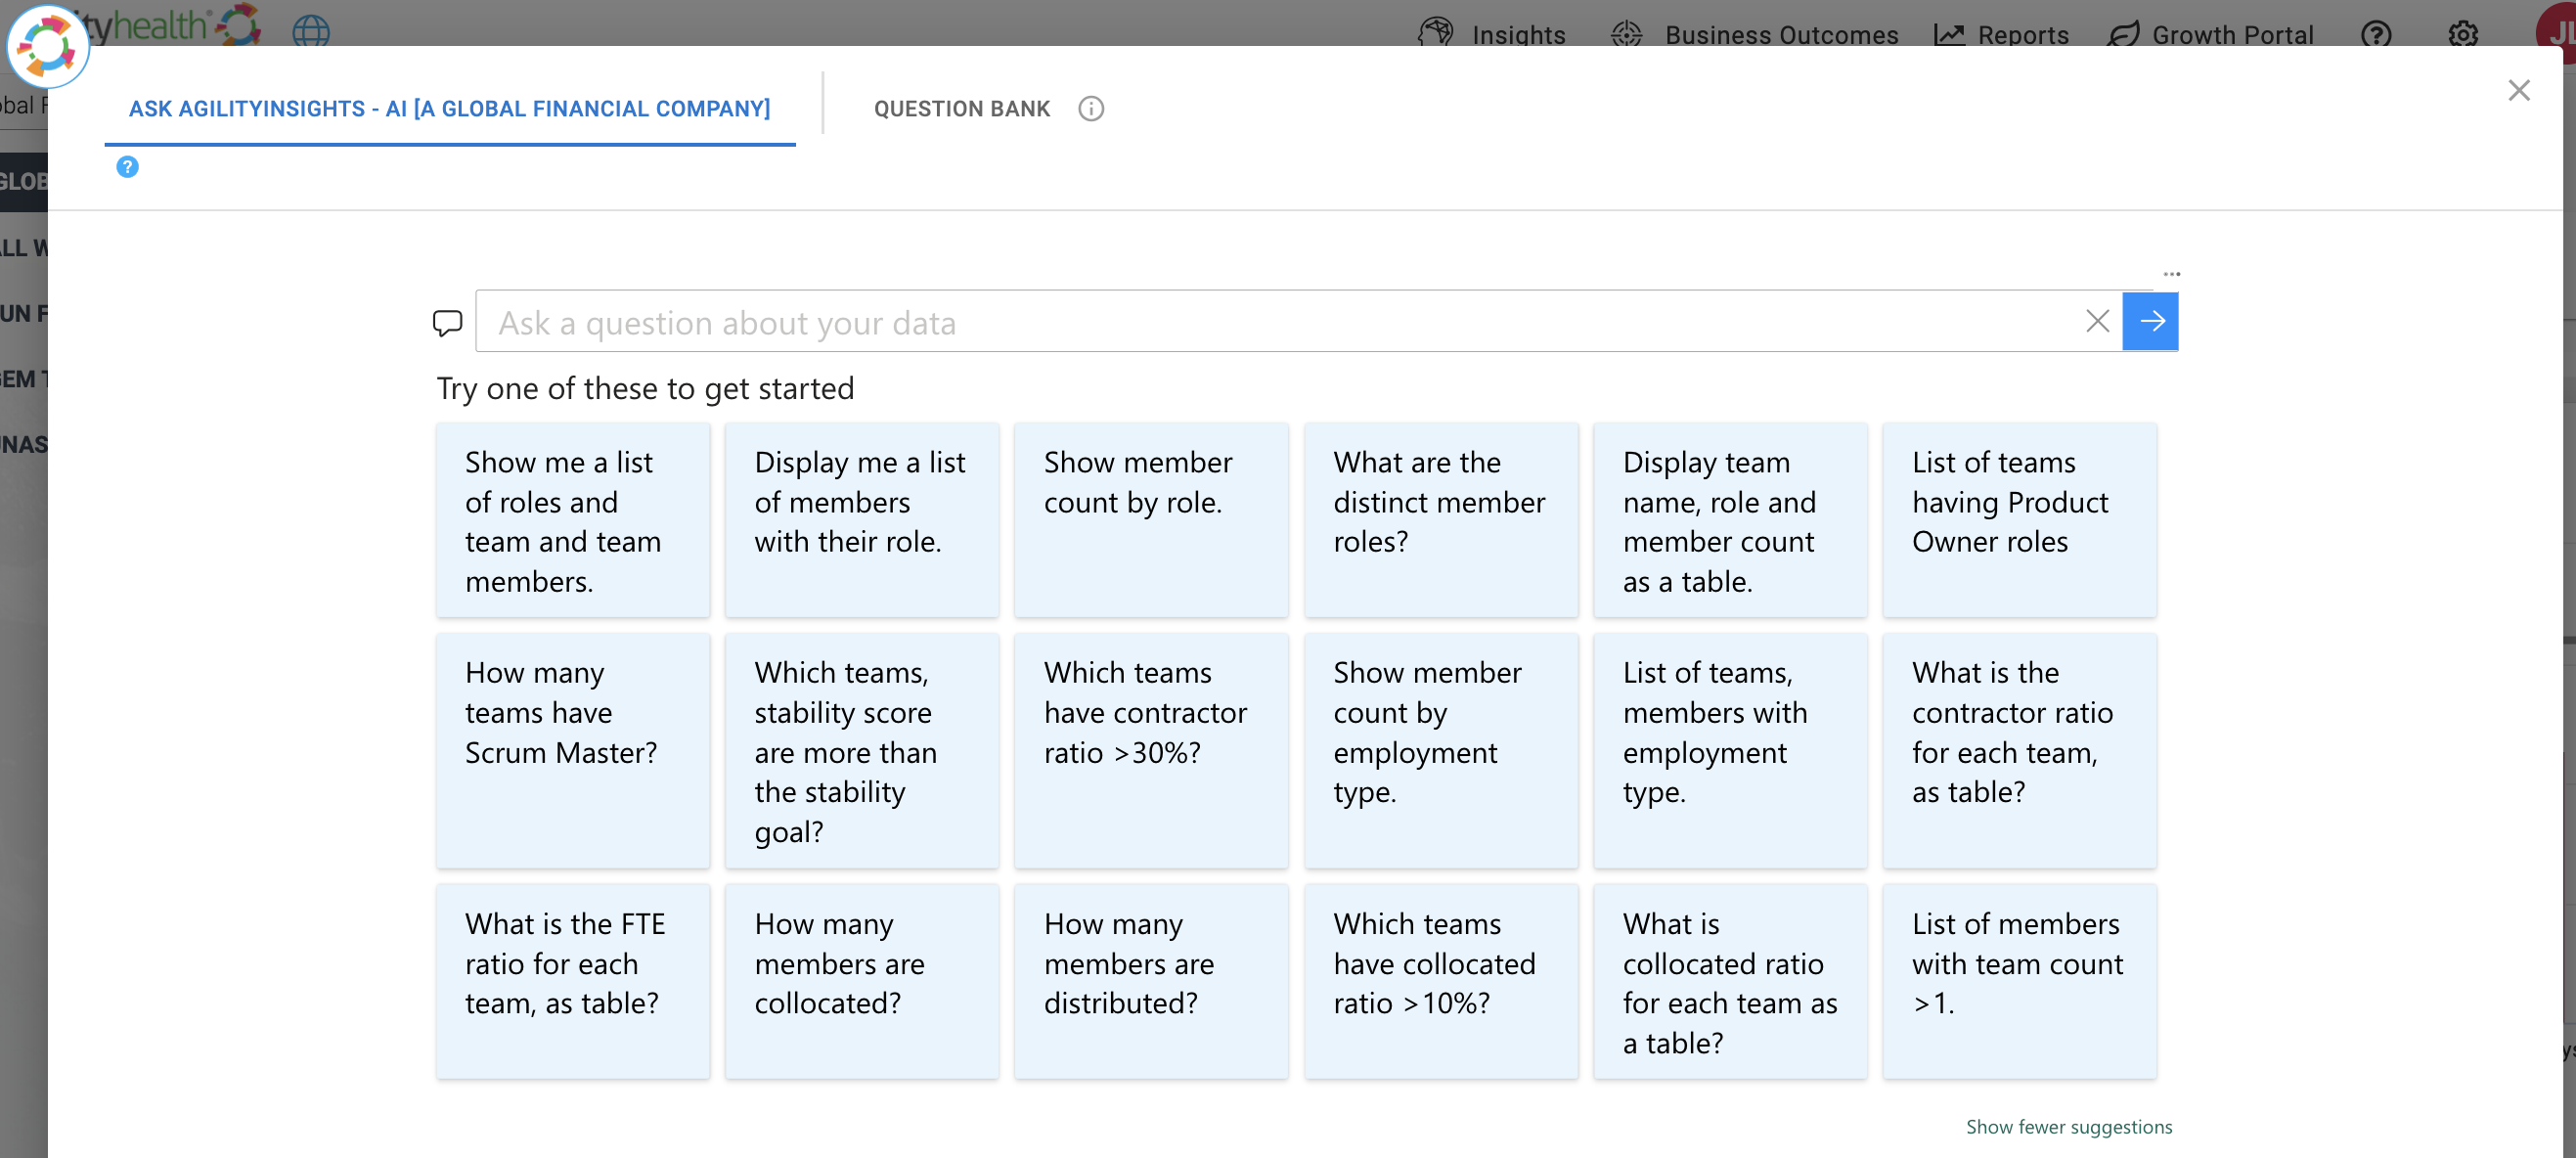Select 'List of members with team count >1' card
Screen dimensions: 2576x1158
click(2019, 980)
